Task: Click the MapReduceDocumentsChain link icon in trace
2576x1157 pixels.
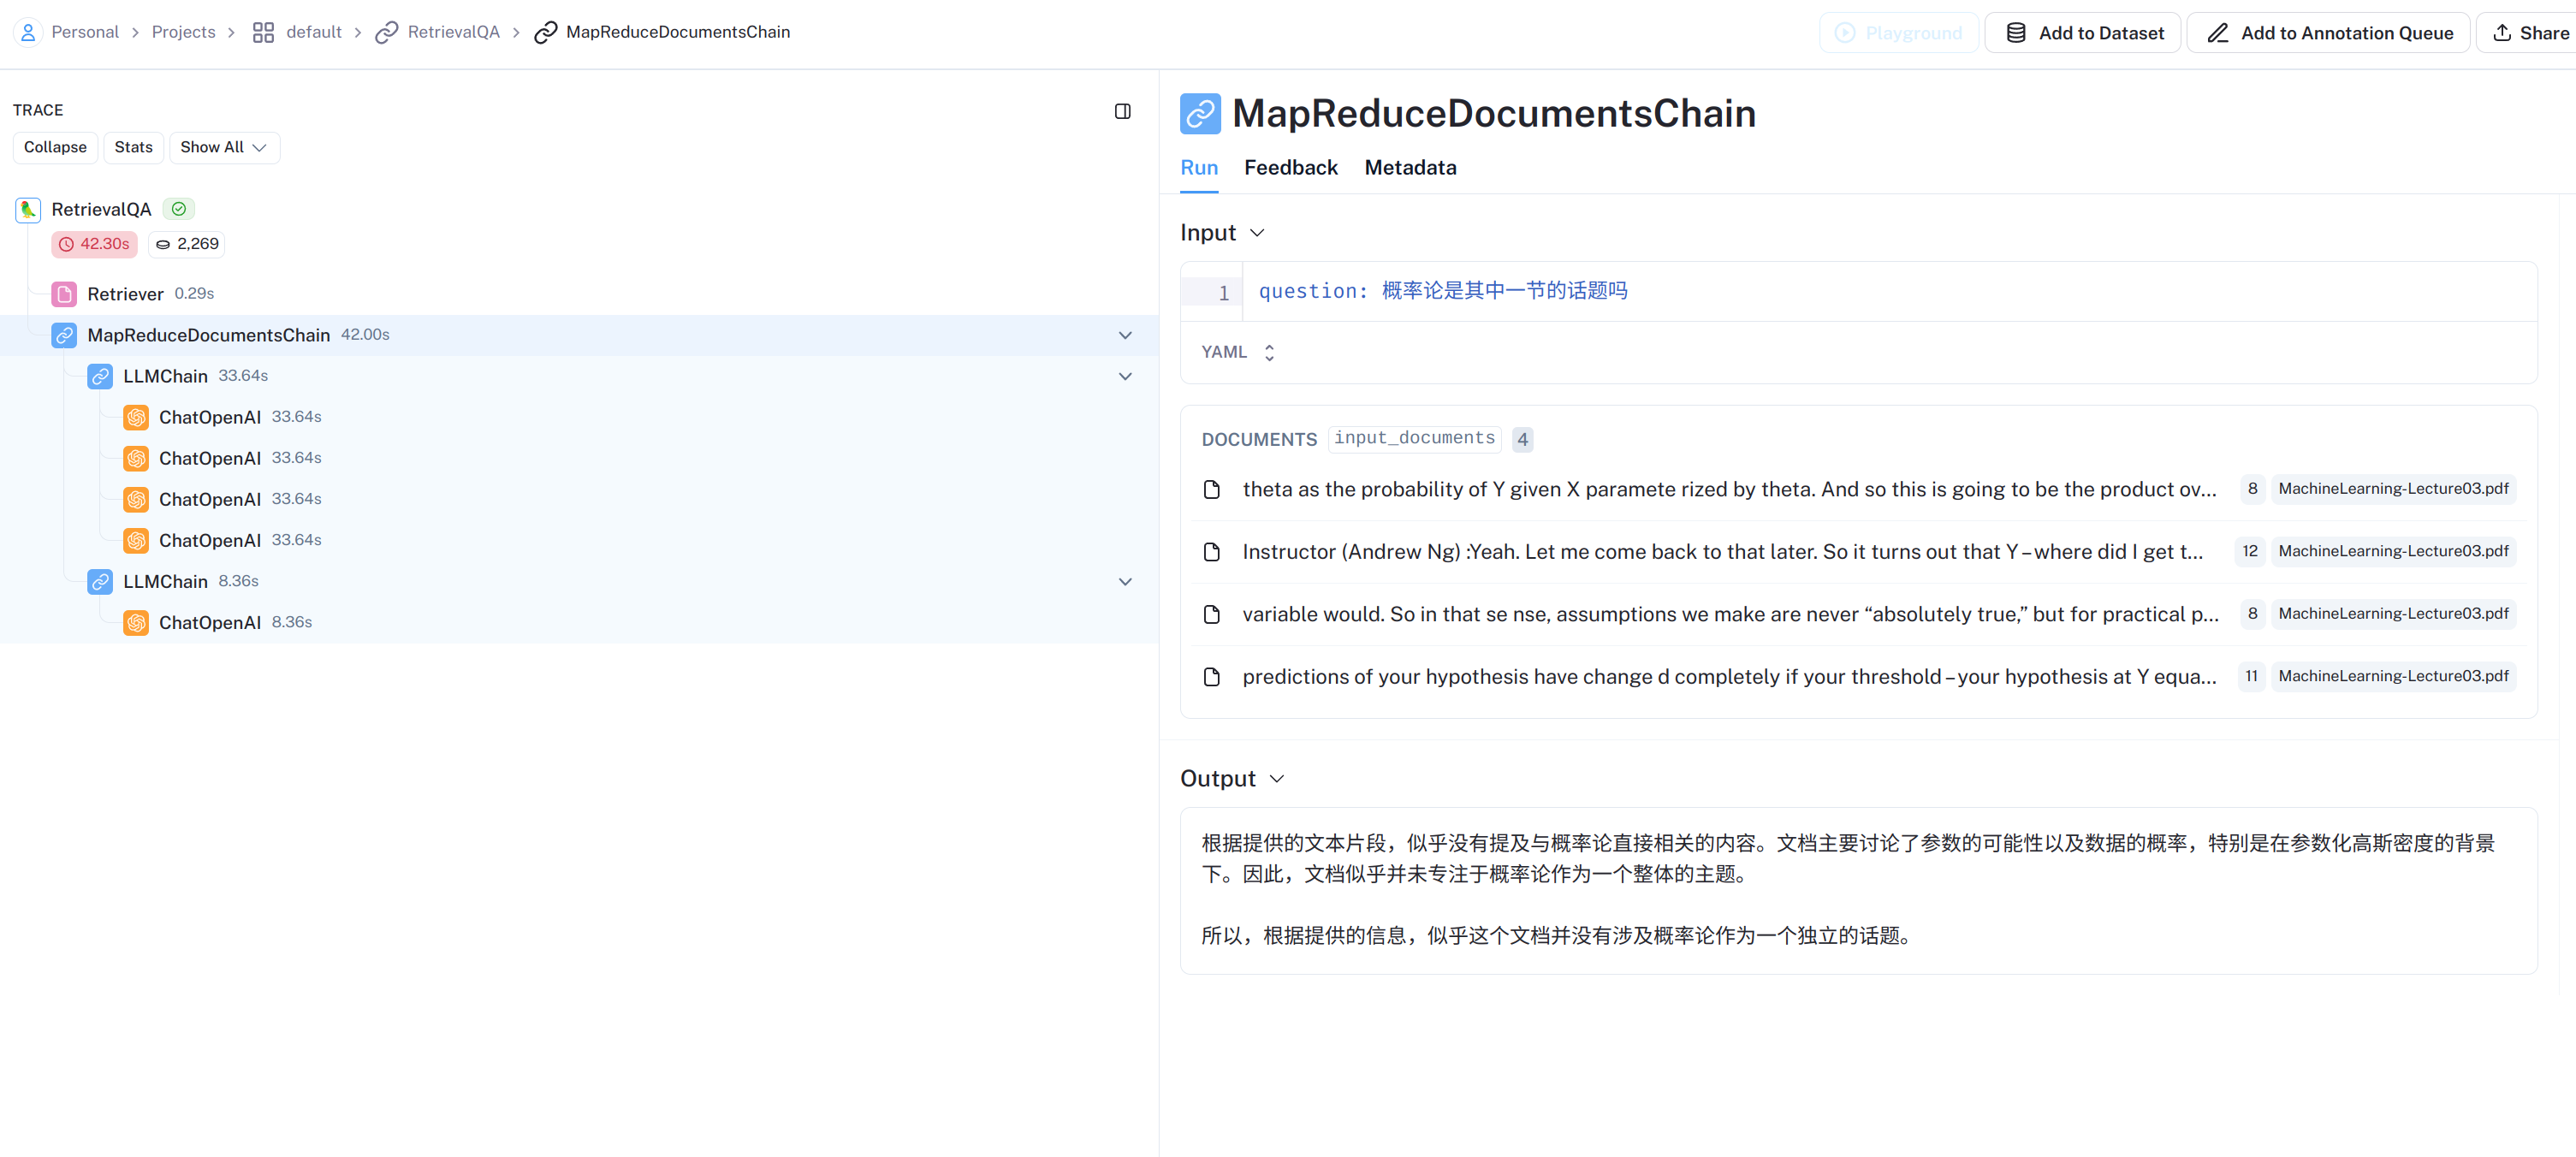Action: pos(64,335)
